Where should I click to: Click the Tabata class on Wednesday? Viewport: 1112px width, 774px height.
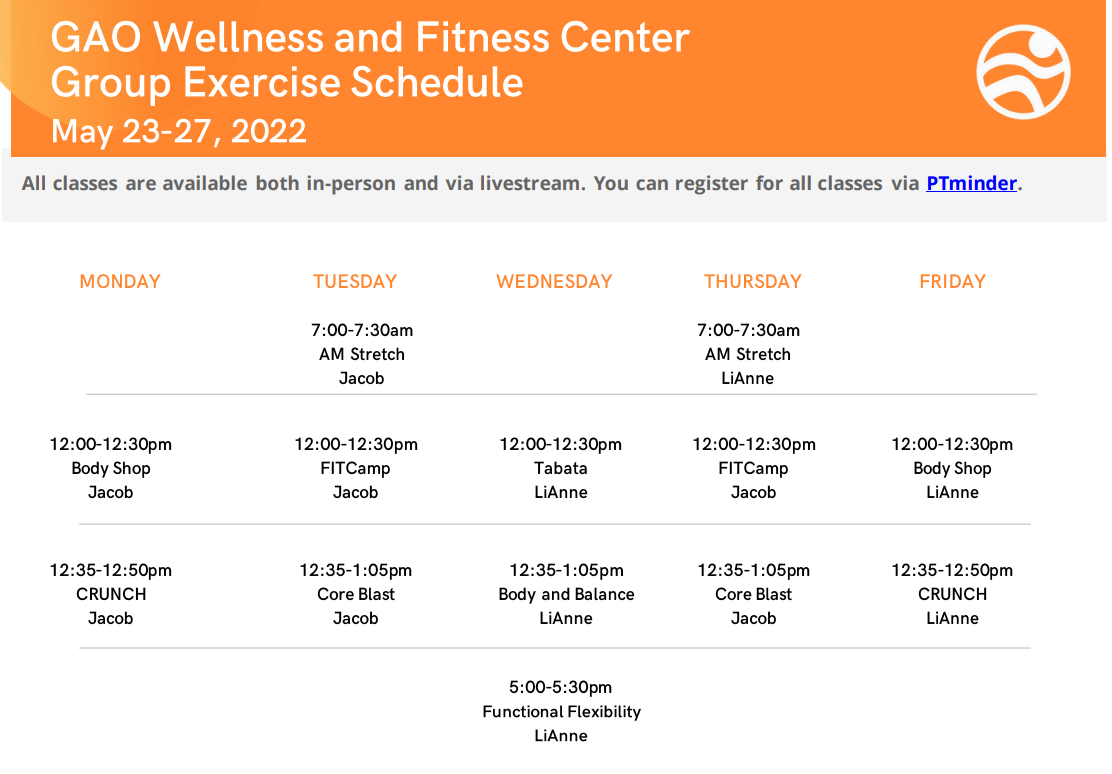(x=561, y=468)
